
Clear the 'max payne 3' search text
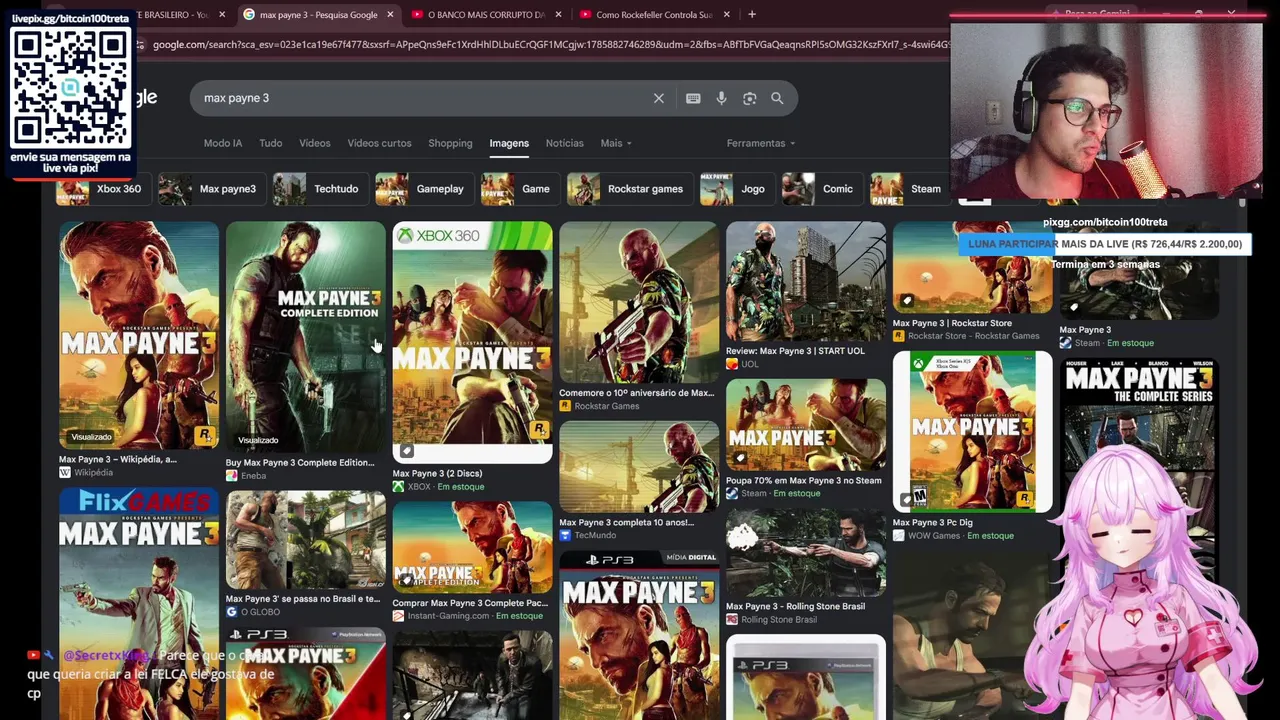pyautogui.click(x=658, y=98)
